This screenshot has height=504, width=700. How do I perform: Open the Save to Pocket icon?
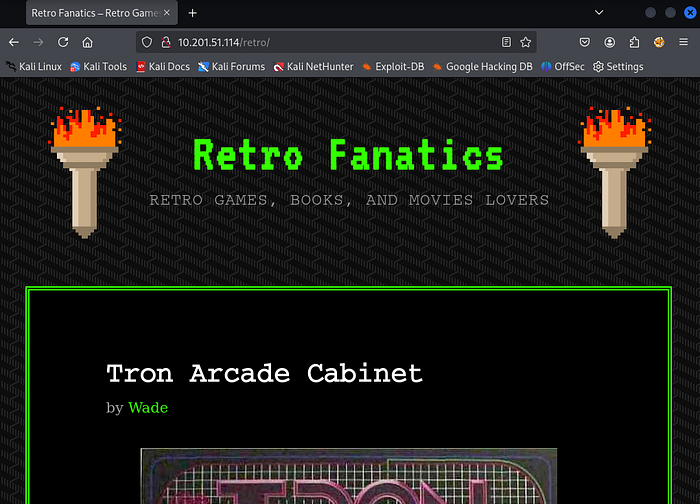tap(584, 42)
